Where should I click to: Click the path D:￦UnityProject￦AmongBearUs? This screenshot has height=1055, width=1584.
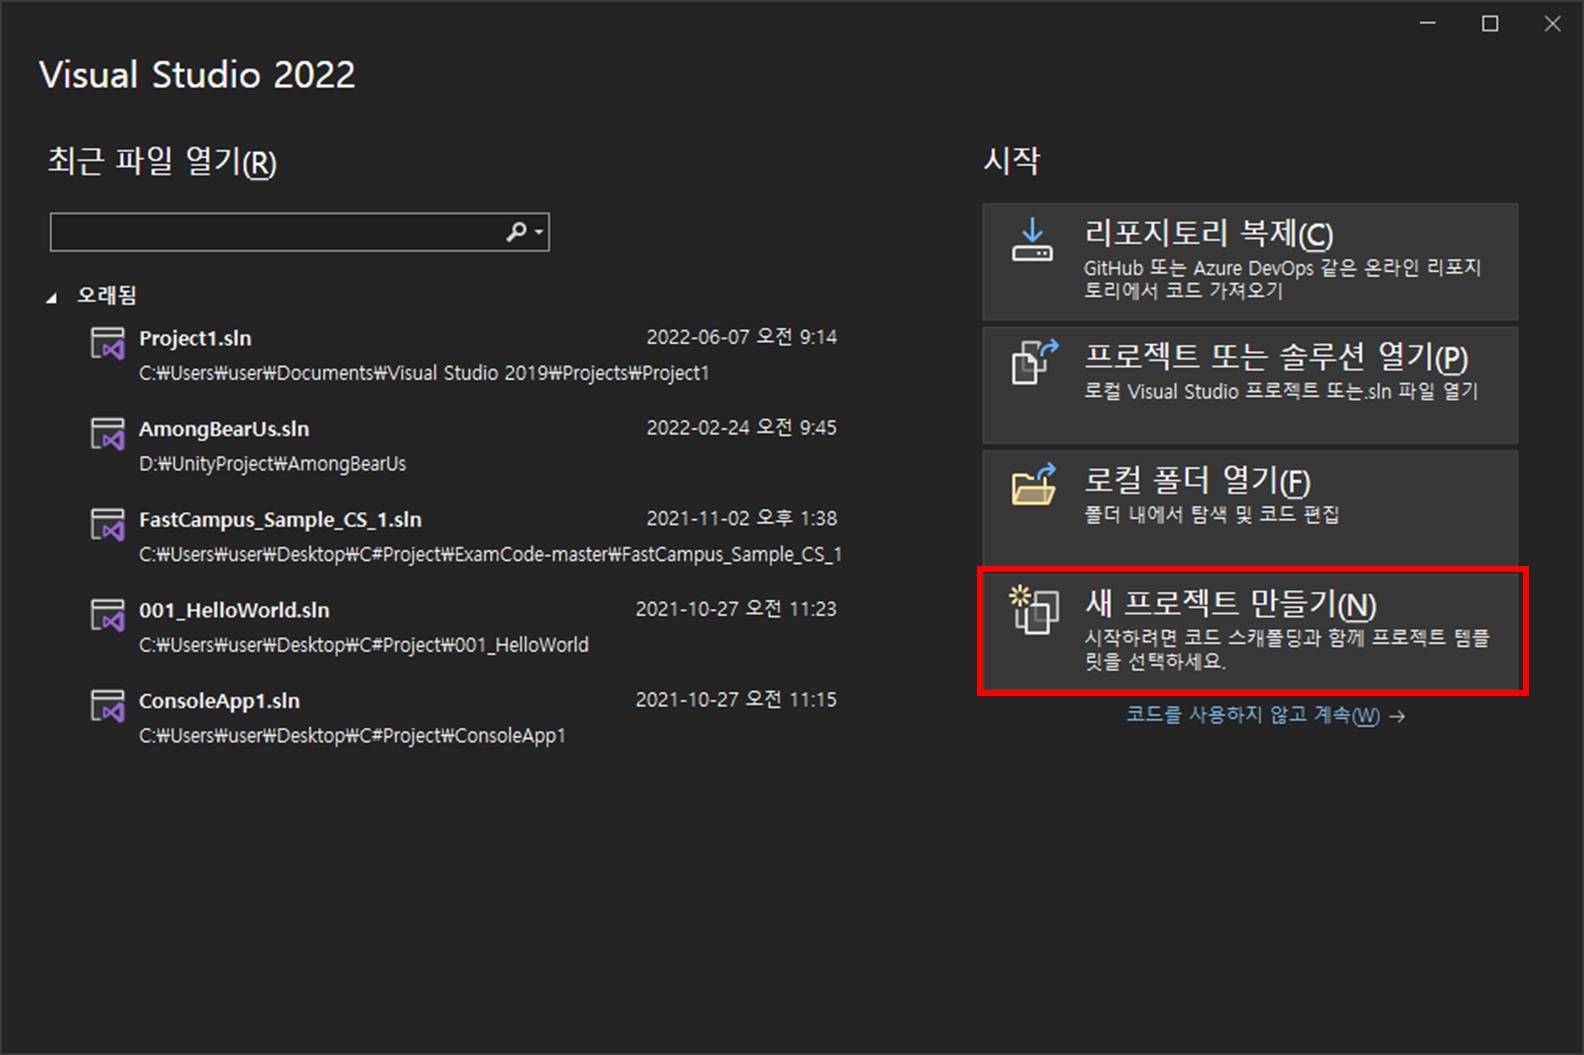272,464
